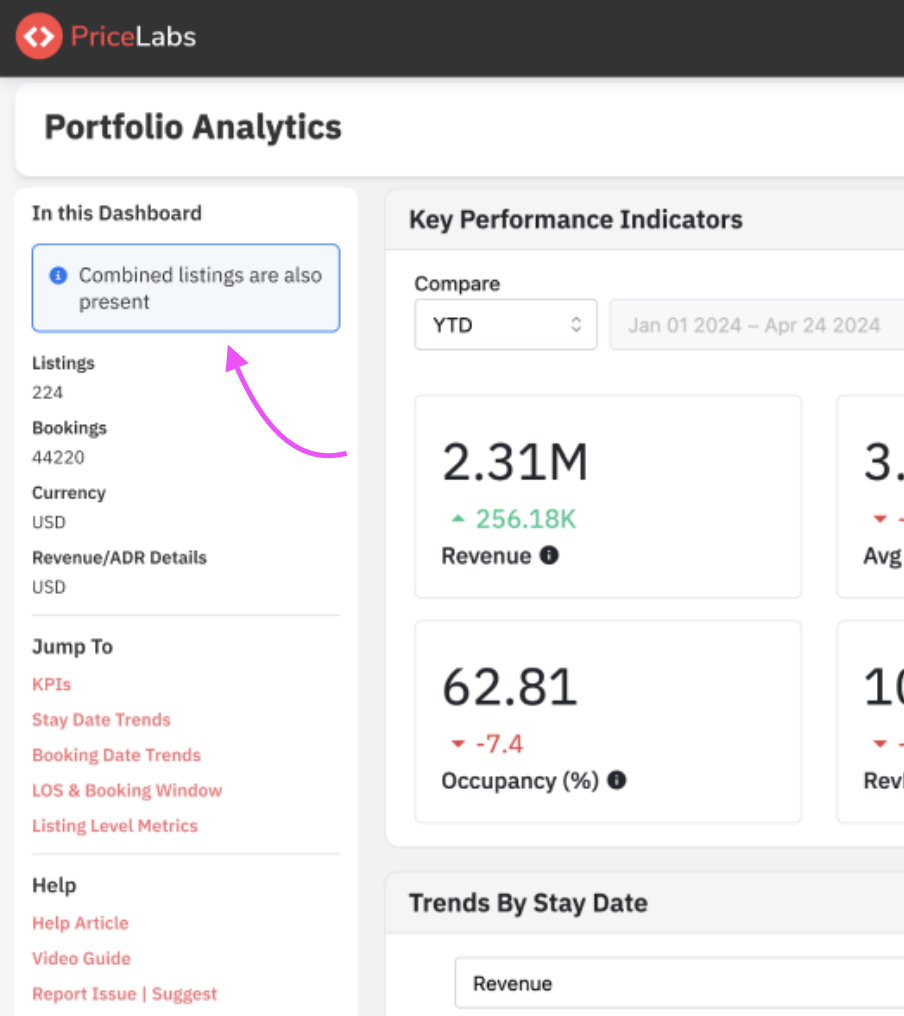Open the Help Article link
Viewport: 904px width, 1016px height.
[x=80, y=923]
